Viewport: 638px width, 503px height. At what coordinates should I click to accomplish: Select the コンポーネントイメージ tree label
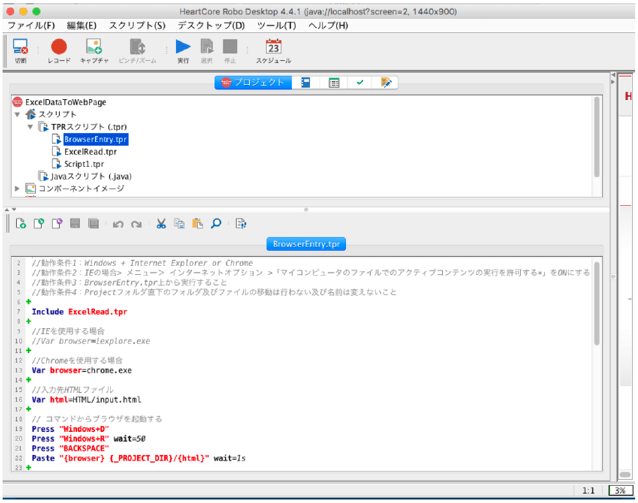click(x=81, y=188)
